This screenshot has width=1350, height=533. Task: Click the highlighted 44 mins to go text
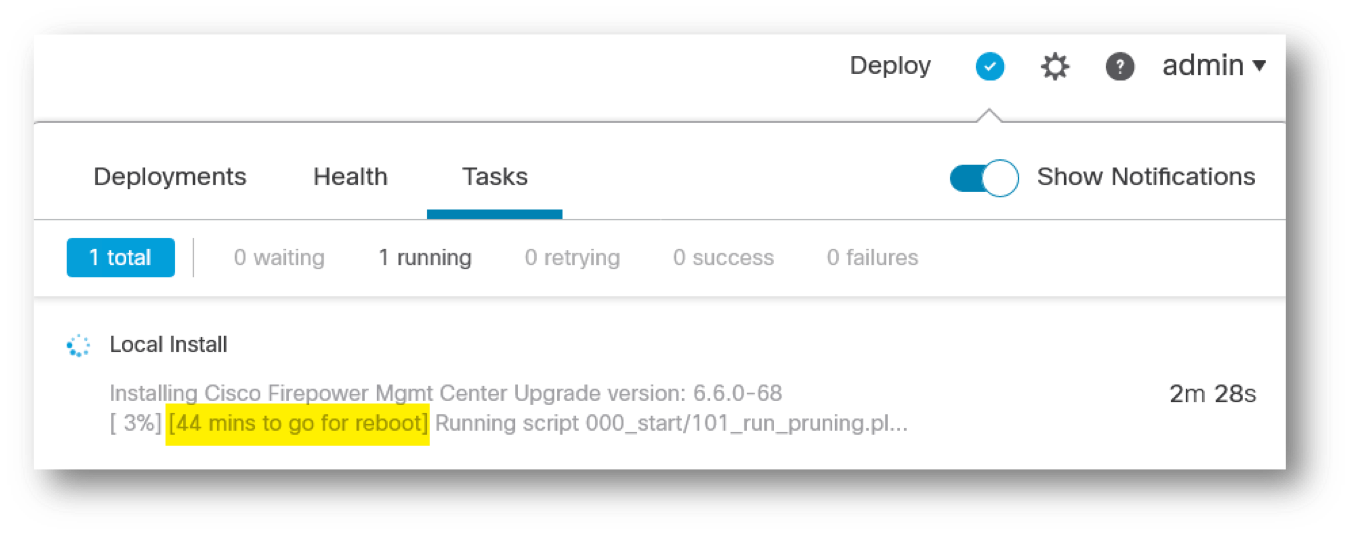coord(298,424)
